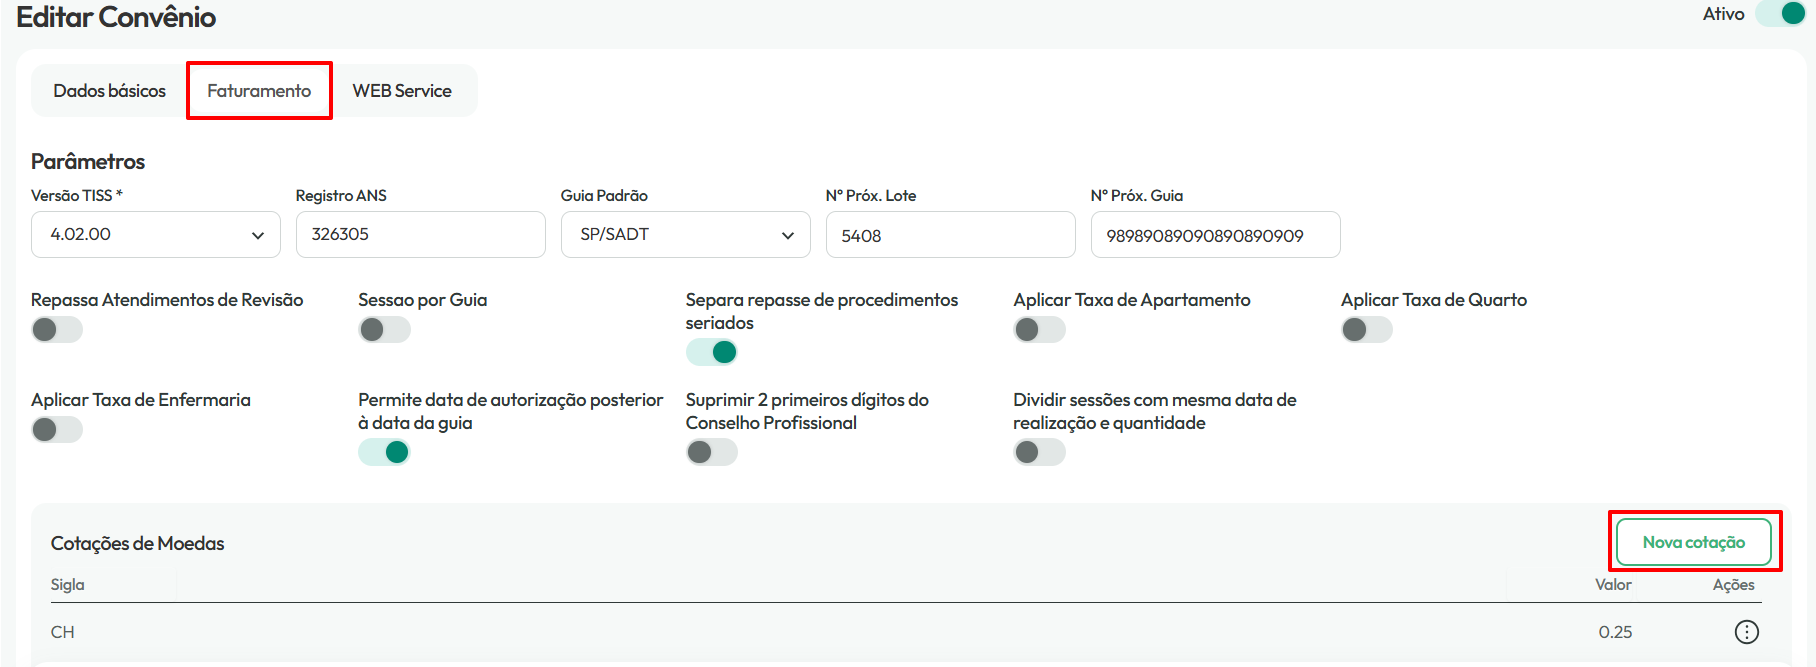Screen dimensions: 1816x667
Task: Enable Sessao por Guia toggle
Action: point(384,329)
